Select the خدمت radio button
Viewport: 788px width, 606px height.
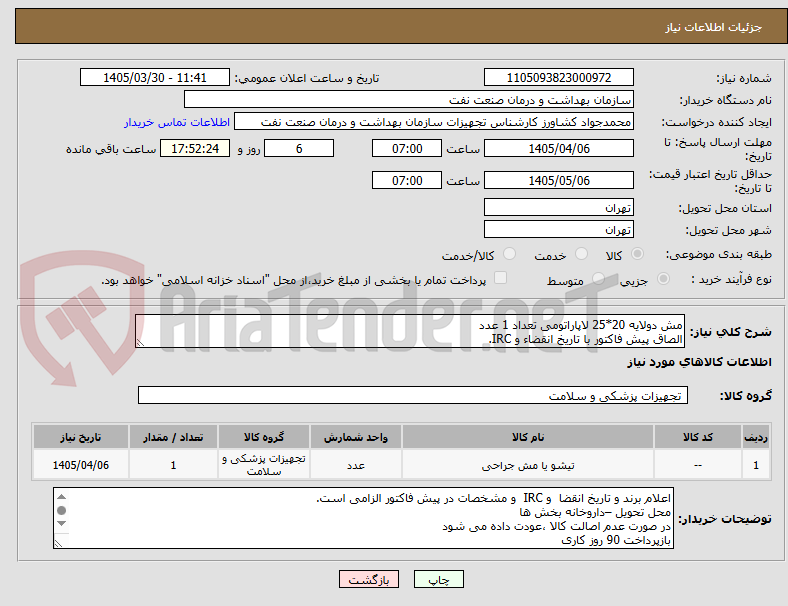[x=581, y=254]
